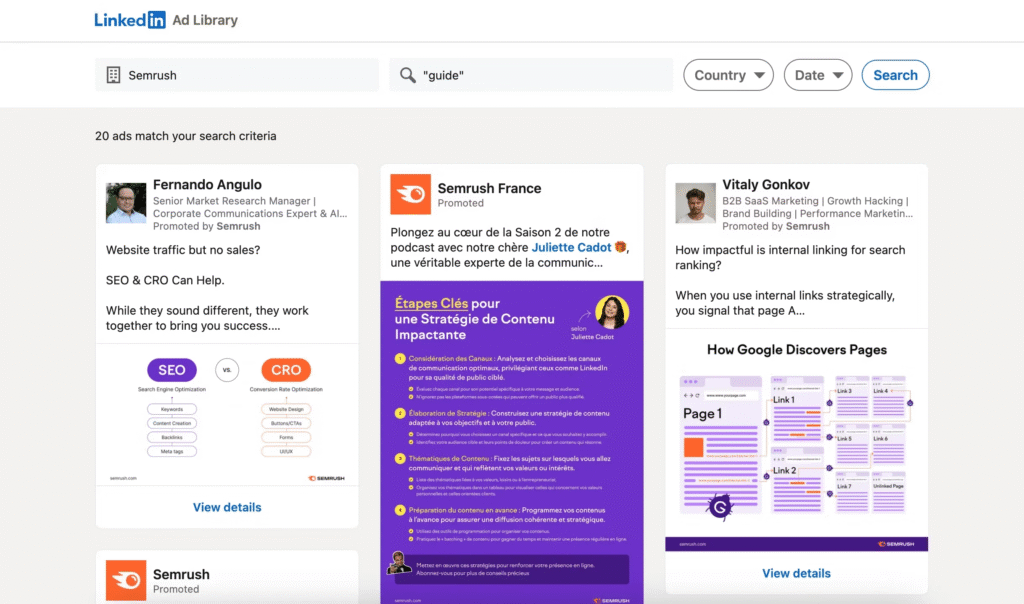Open the Country filter dropdown
The image size is (1024, 604).
pyautogui.click(x=728, y=75)
